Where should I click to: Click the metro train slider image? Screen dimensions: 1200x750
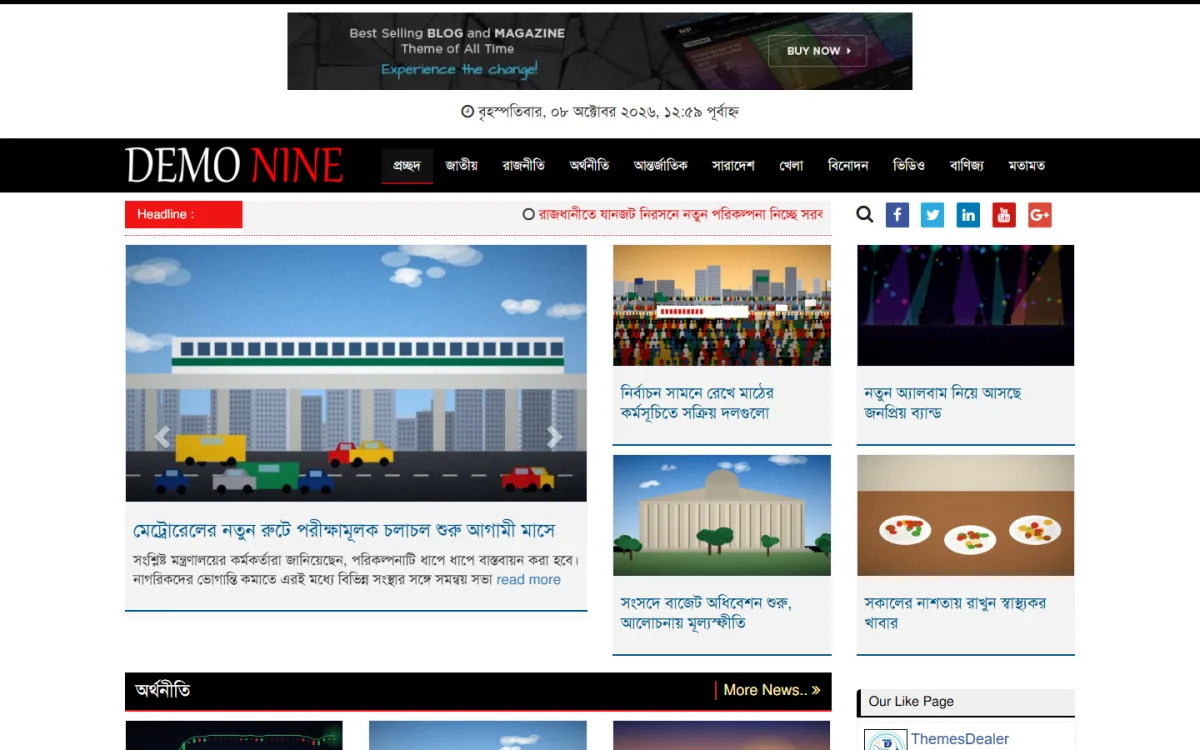[x=356, y=373]
